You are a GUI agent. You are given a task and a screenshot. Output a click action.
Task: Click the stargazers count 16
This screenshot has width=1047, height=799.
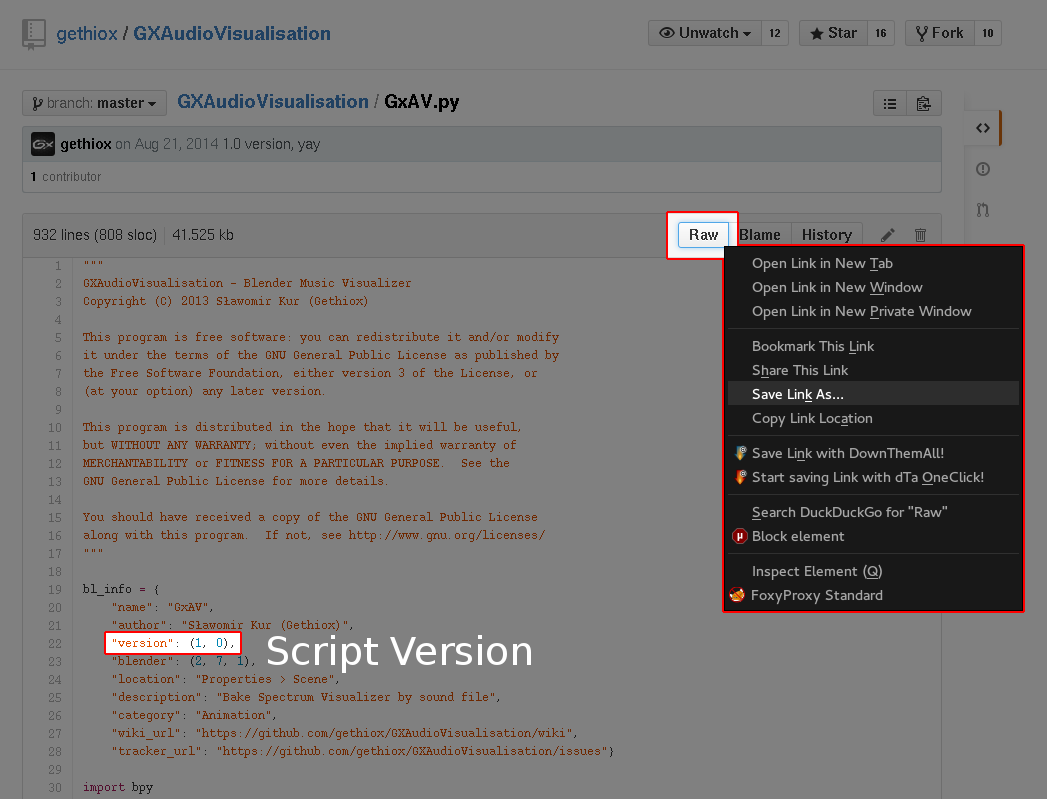881,33
